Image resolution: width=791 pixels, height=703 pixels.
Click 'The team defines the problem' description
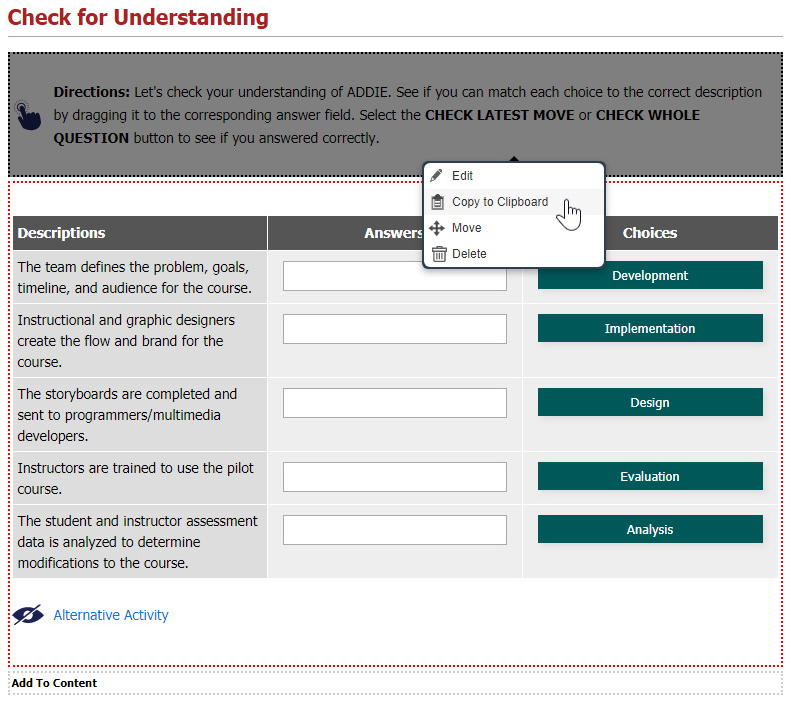[134, 277]
